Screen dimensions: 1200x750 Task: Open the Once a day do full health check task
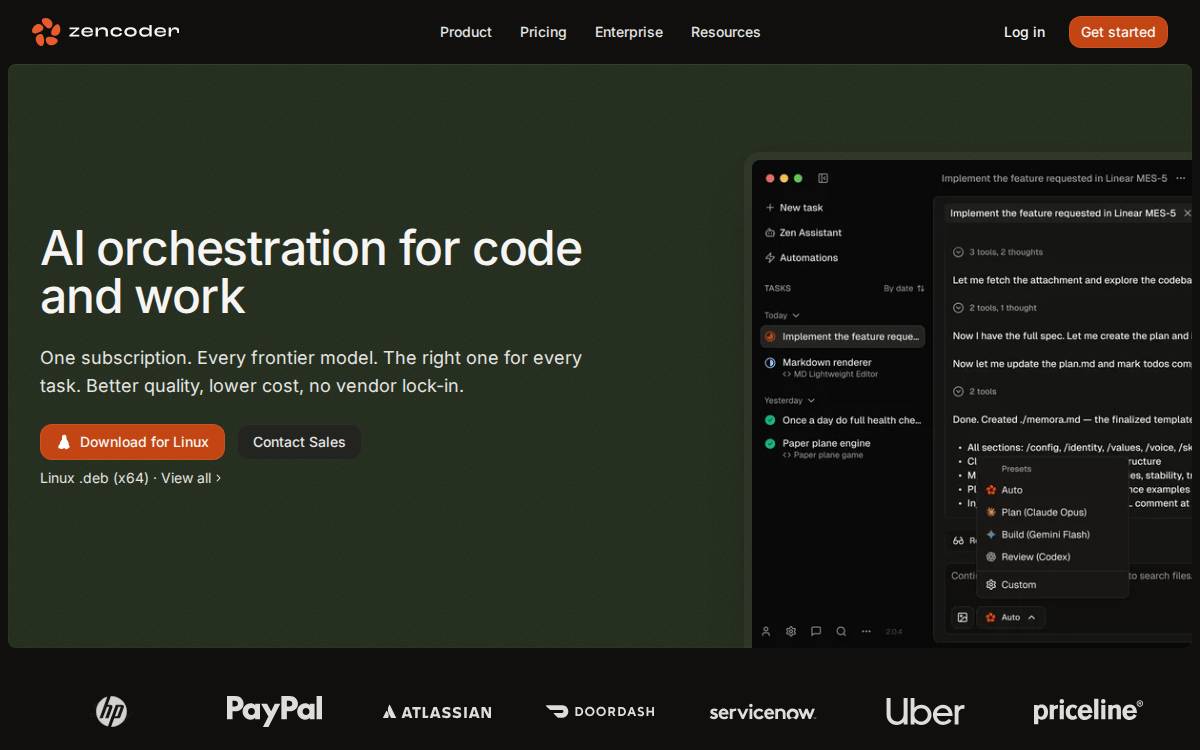[x=843, y=420]
